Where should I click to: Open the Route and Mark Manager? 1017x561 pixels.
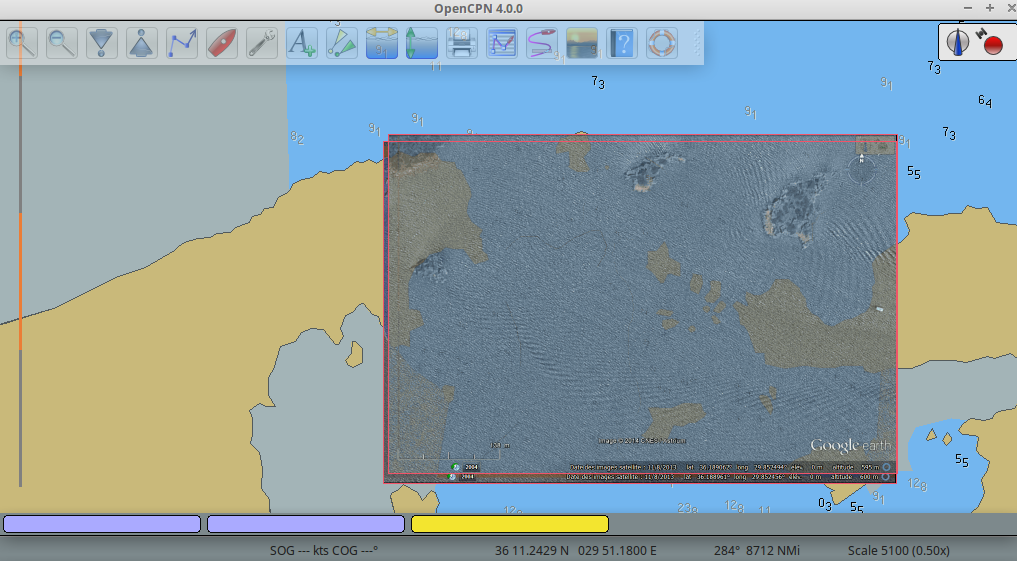coord(501,43)
